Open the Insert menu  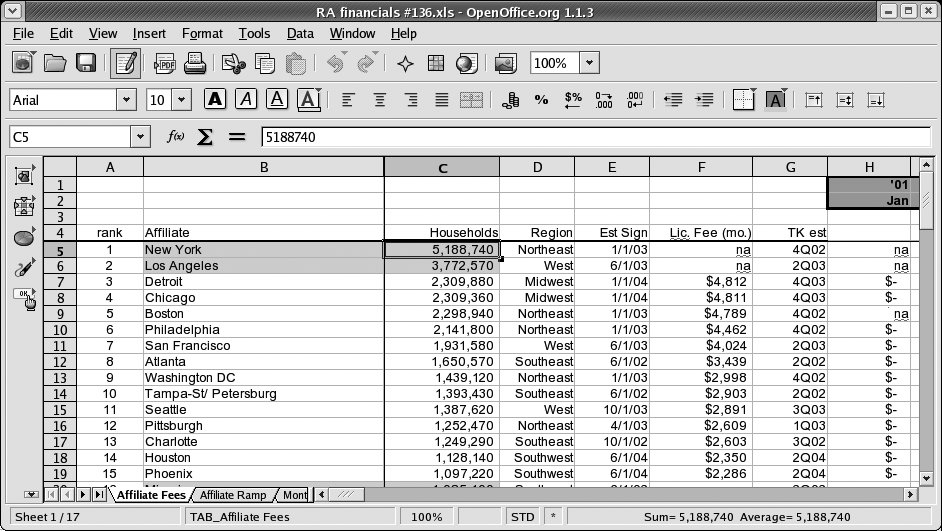click(x=149, y=34)
